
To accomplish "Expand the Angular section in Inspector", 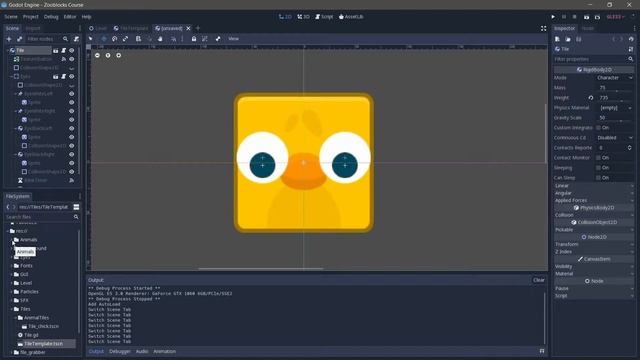I will (x=593, y=193).
